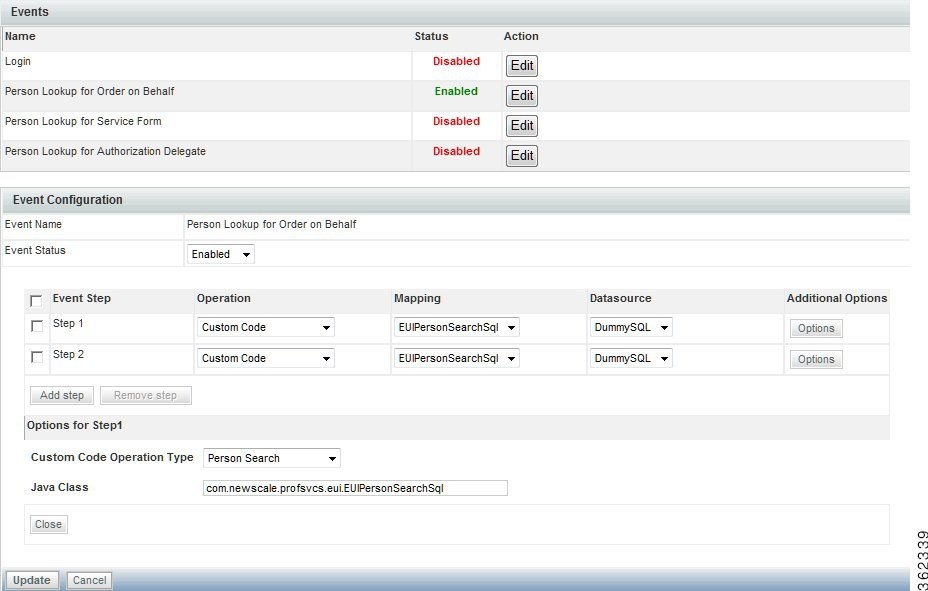This screenshot has width=928, height=591.
Task: Select the Step 2 checkbox
Action: click(36, 358)
